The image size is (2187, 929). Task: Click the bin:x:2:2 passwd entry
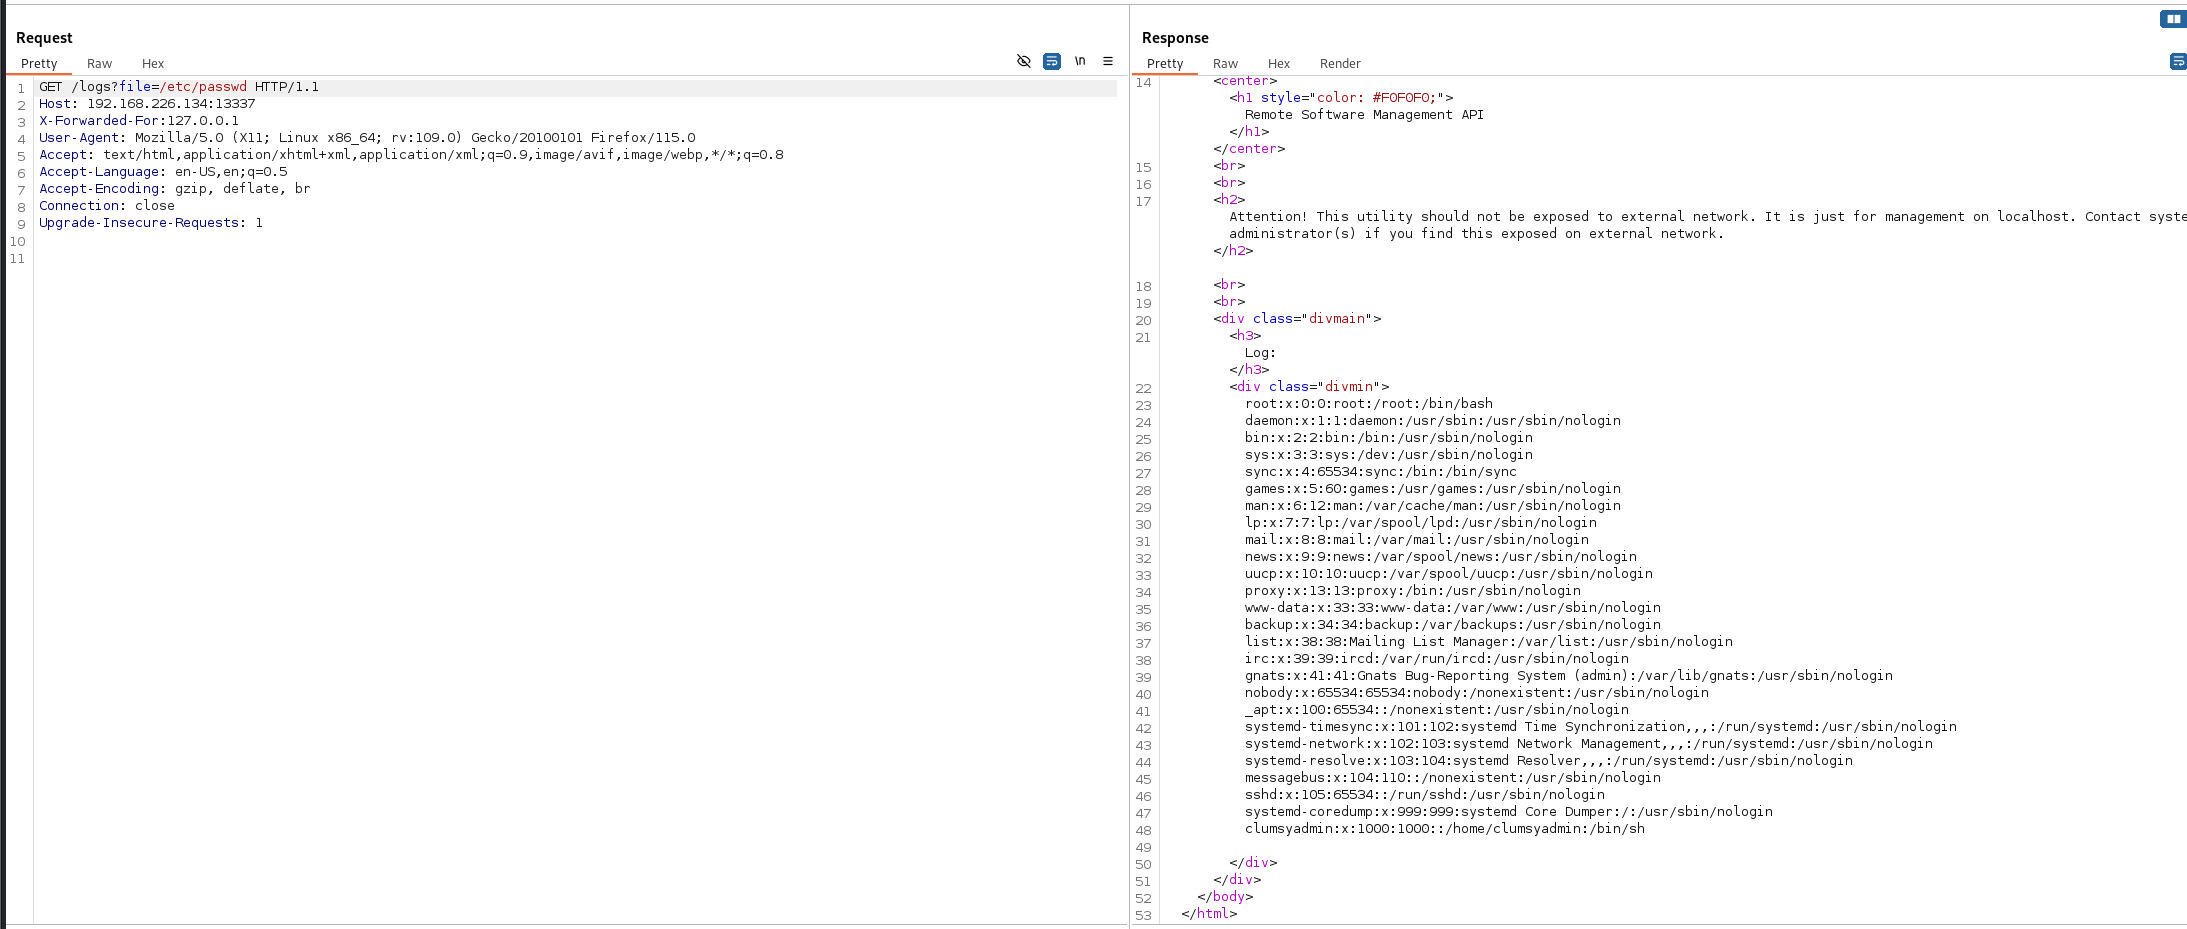1389,438
